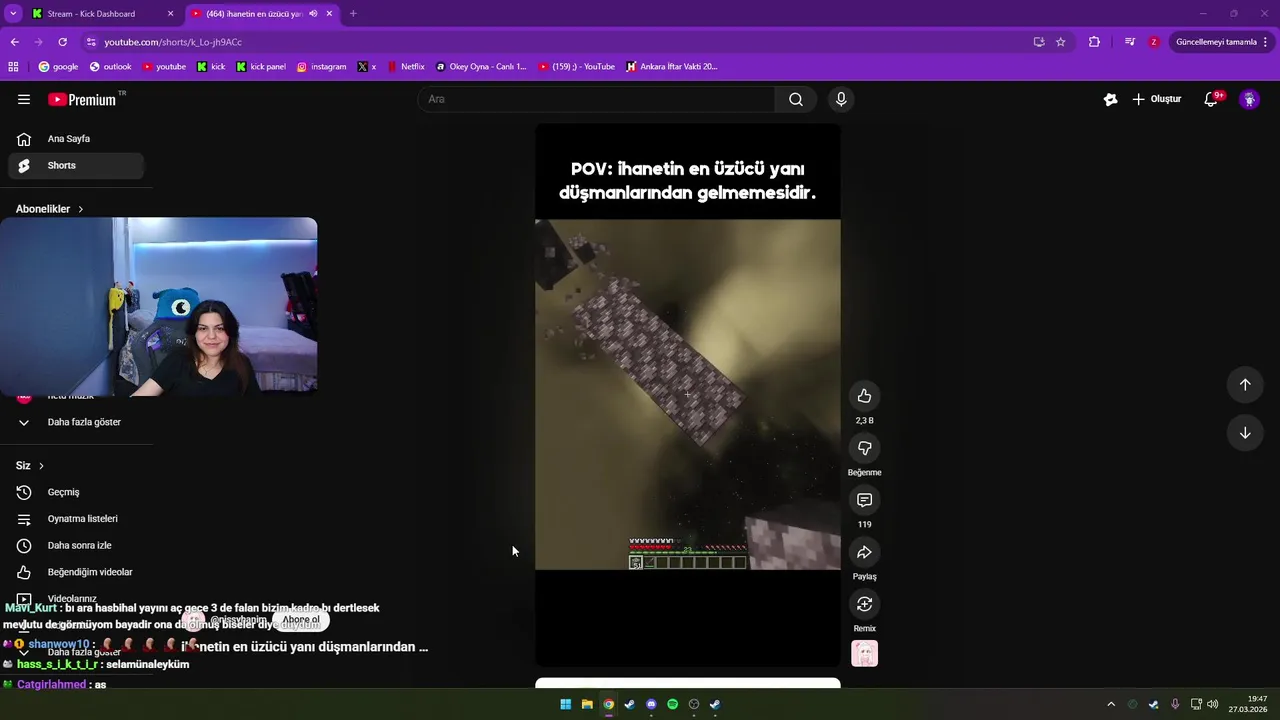Image resolution: width=1280 pixels, height=720 pixels.
Task: Start voice search with the microphone
Action: tap(841, 99)
